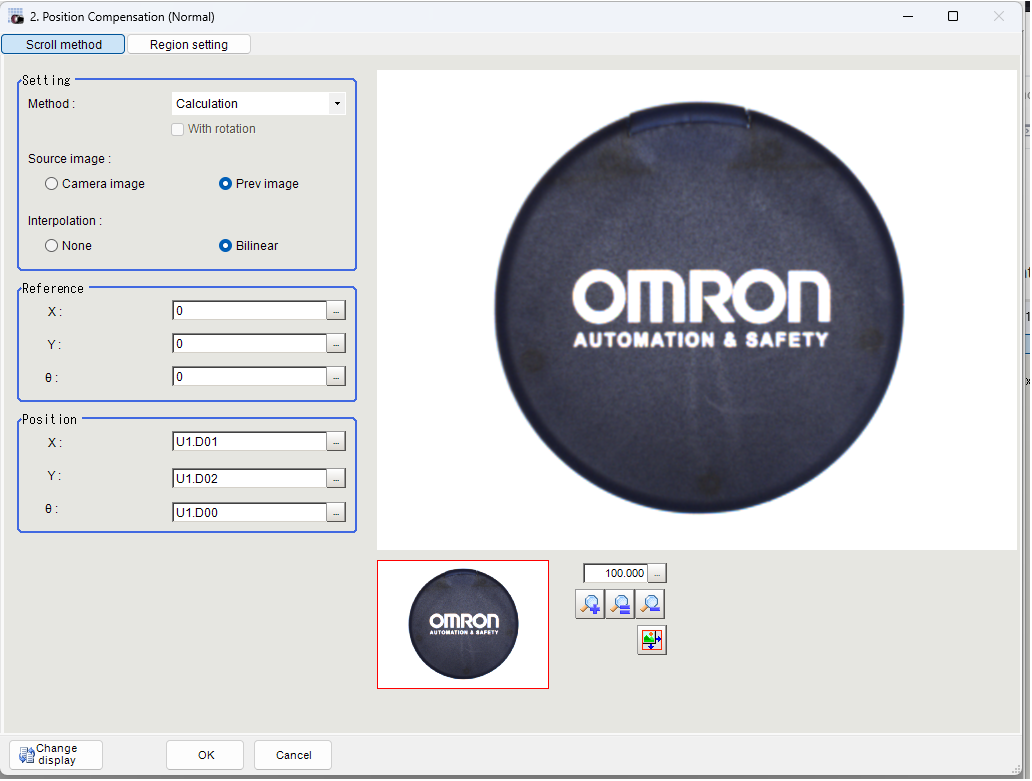The height and width of the screenshot is (781, 1032).
Task: Open expression editor for Reference Y
Action: [336, 343]
